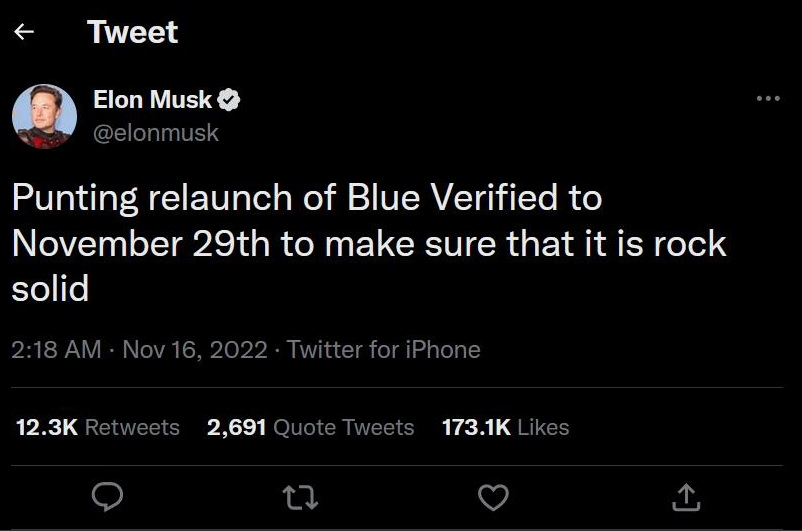
Task: Click the 2:18 AM timestamp
Action: coord(56,349)
